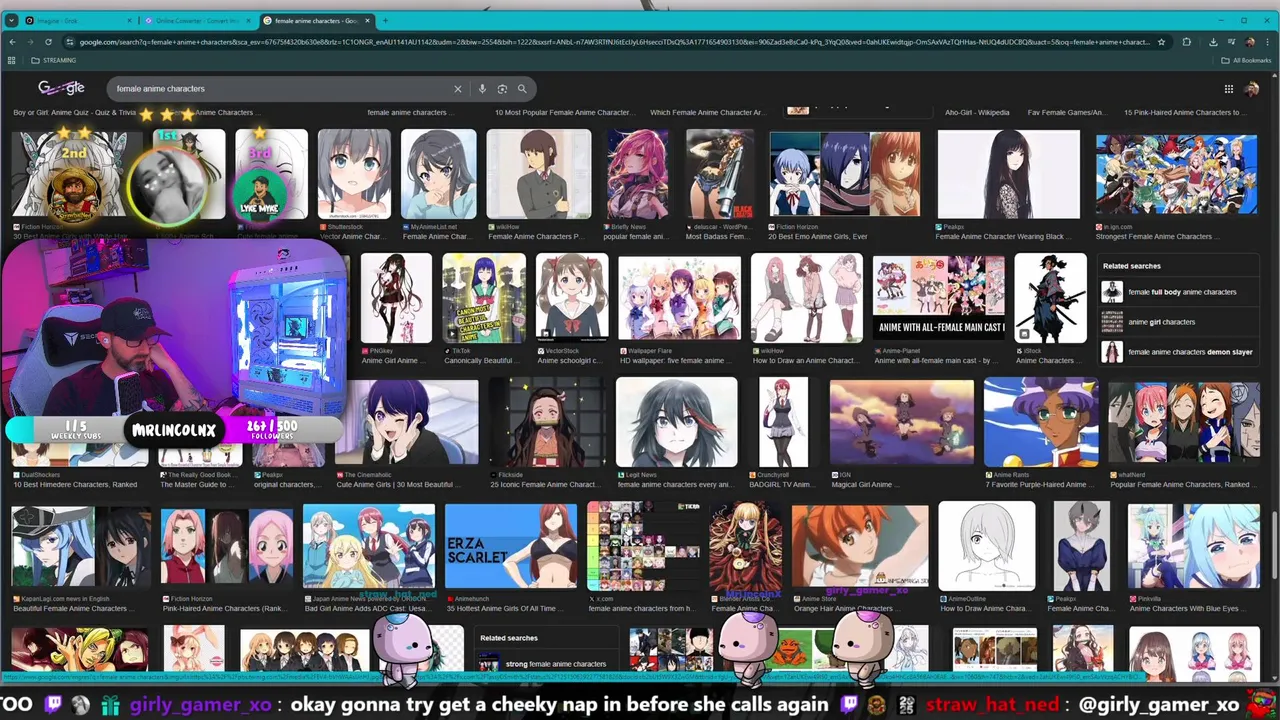Screen dimensions: 1280x720
Task: Go back using the browser back arrow
Action: pos(12,42)
